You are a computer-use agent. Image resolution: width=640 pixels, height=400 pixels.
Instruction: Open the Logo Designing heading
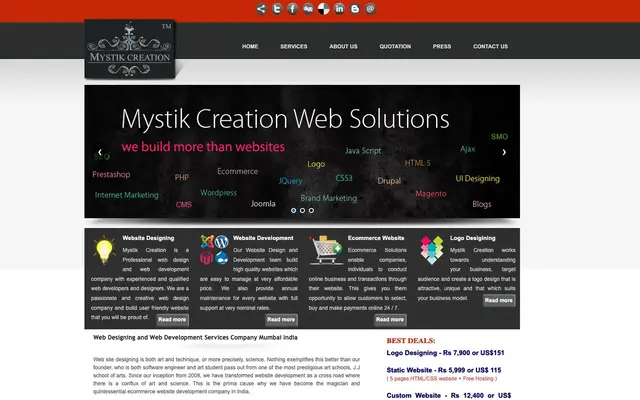(473, 238)
